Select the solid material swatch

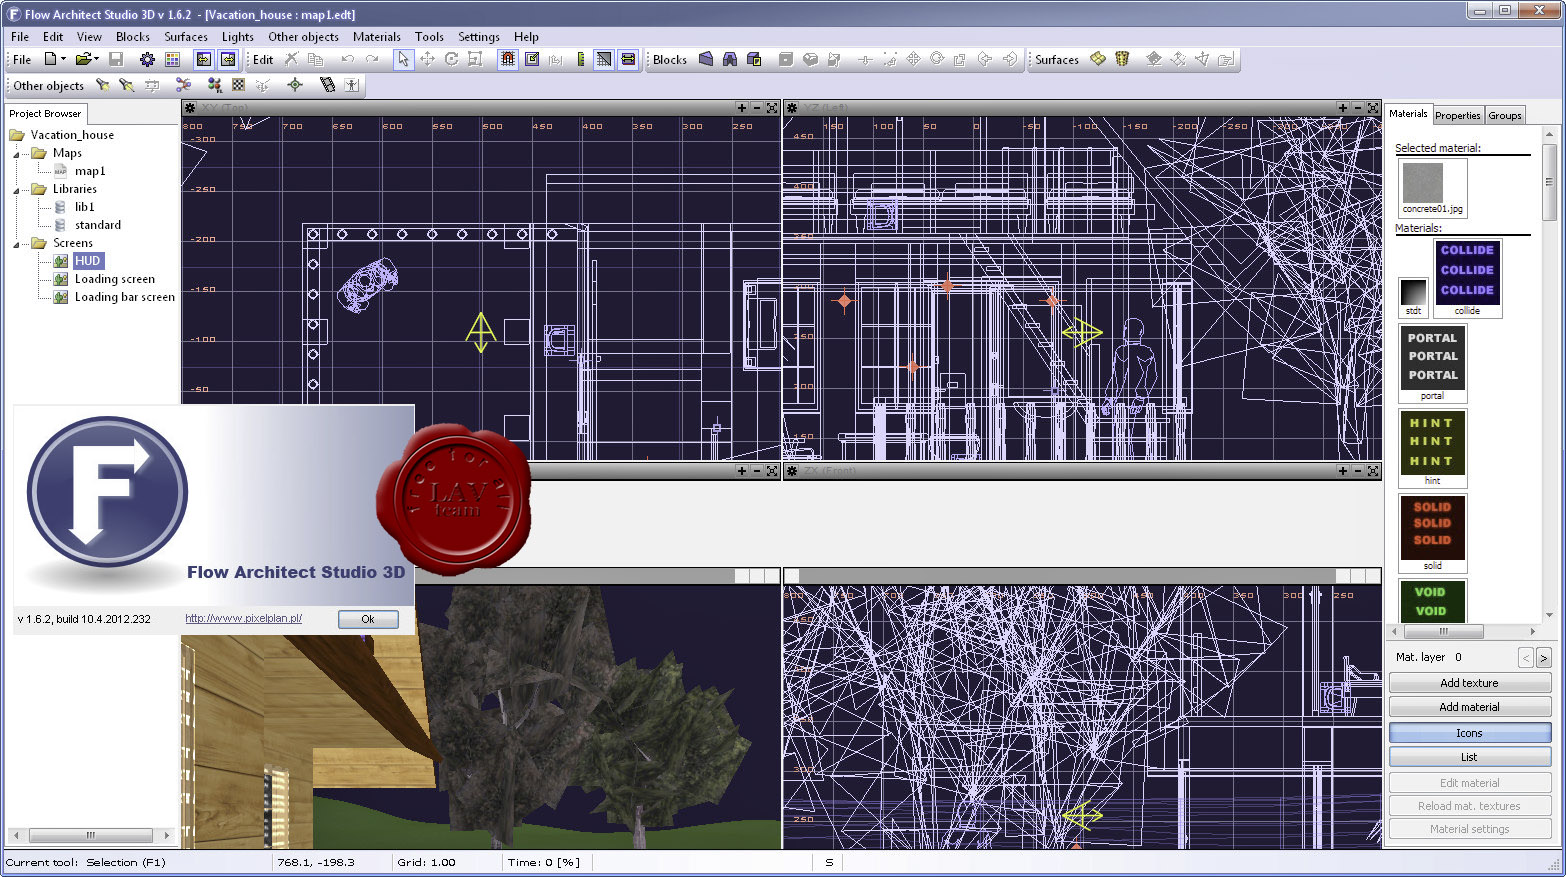[x=1432, y=532]
